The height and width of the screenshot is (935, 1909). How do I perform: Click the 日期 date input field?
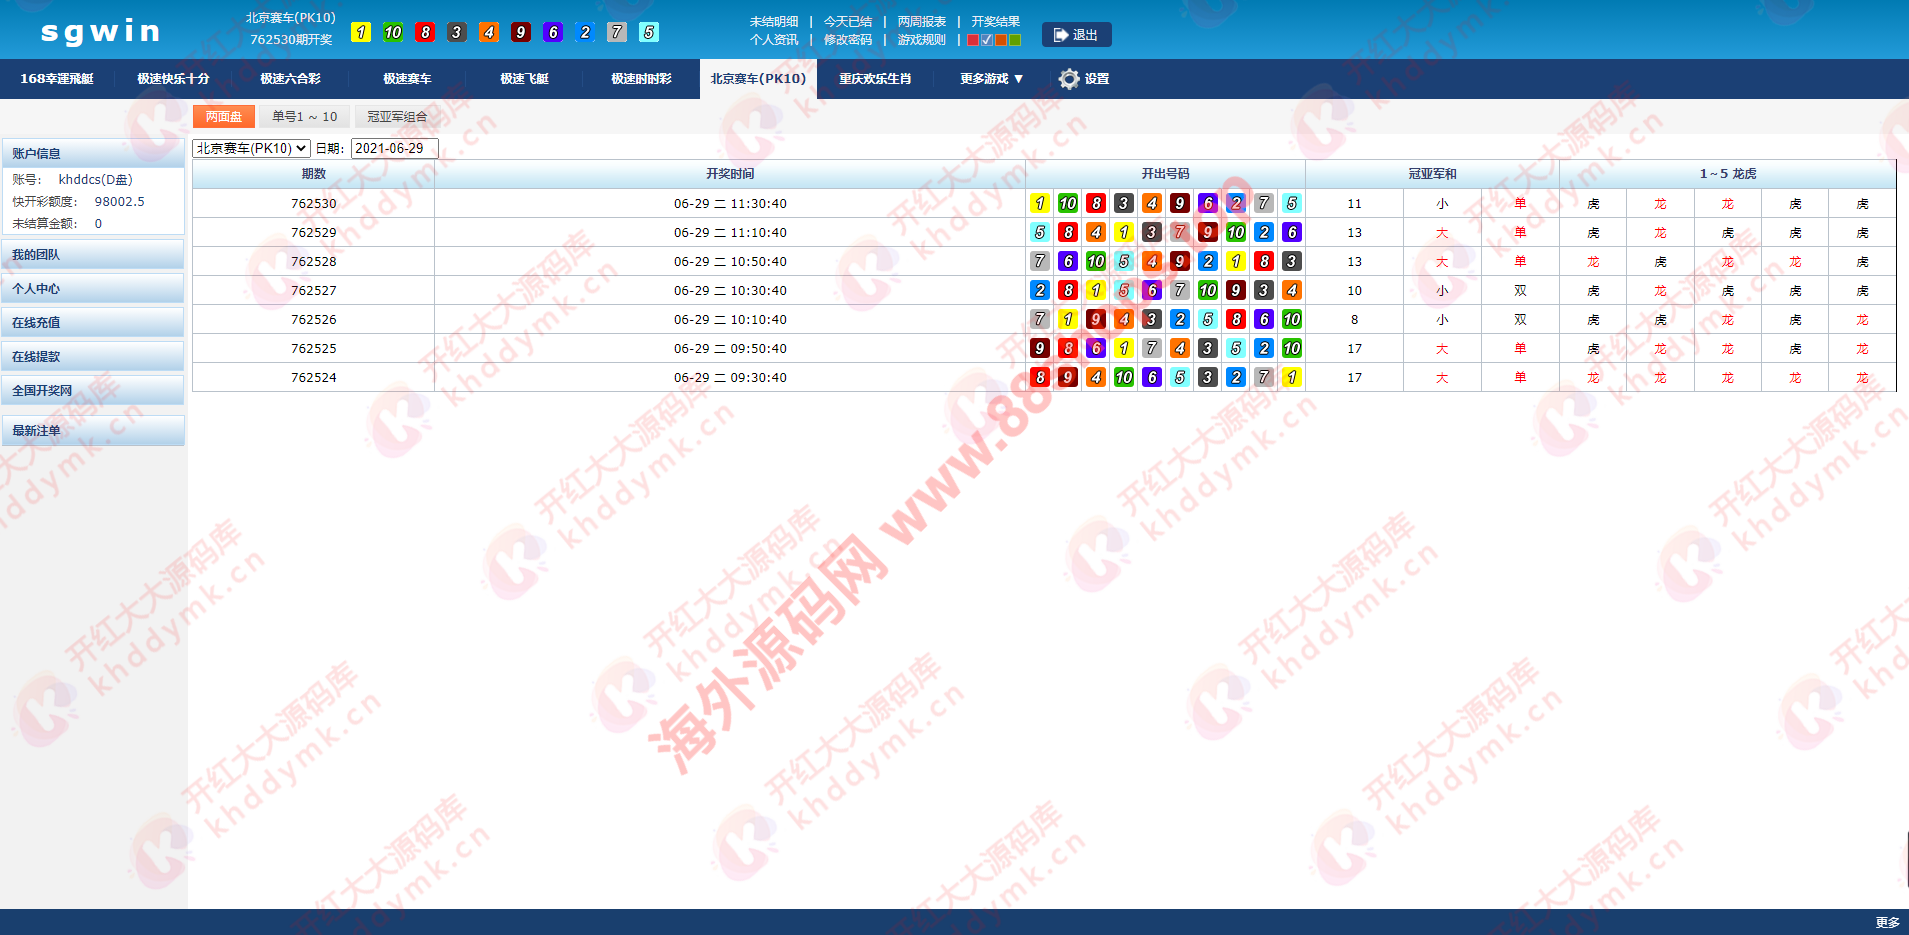[x=394, y=148]
